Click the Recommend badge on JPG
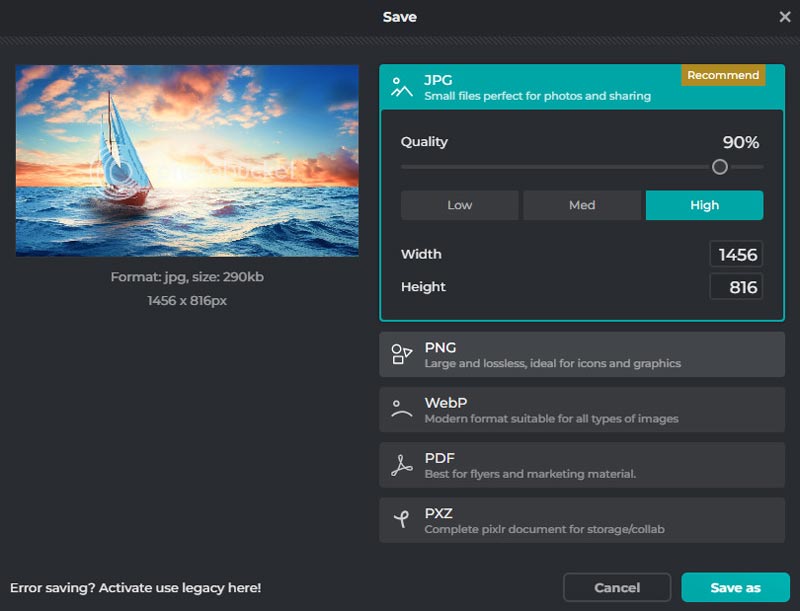800x611 pixels. click(x=723, y=75)
